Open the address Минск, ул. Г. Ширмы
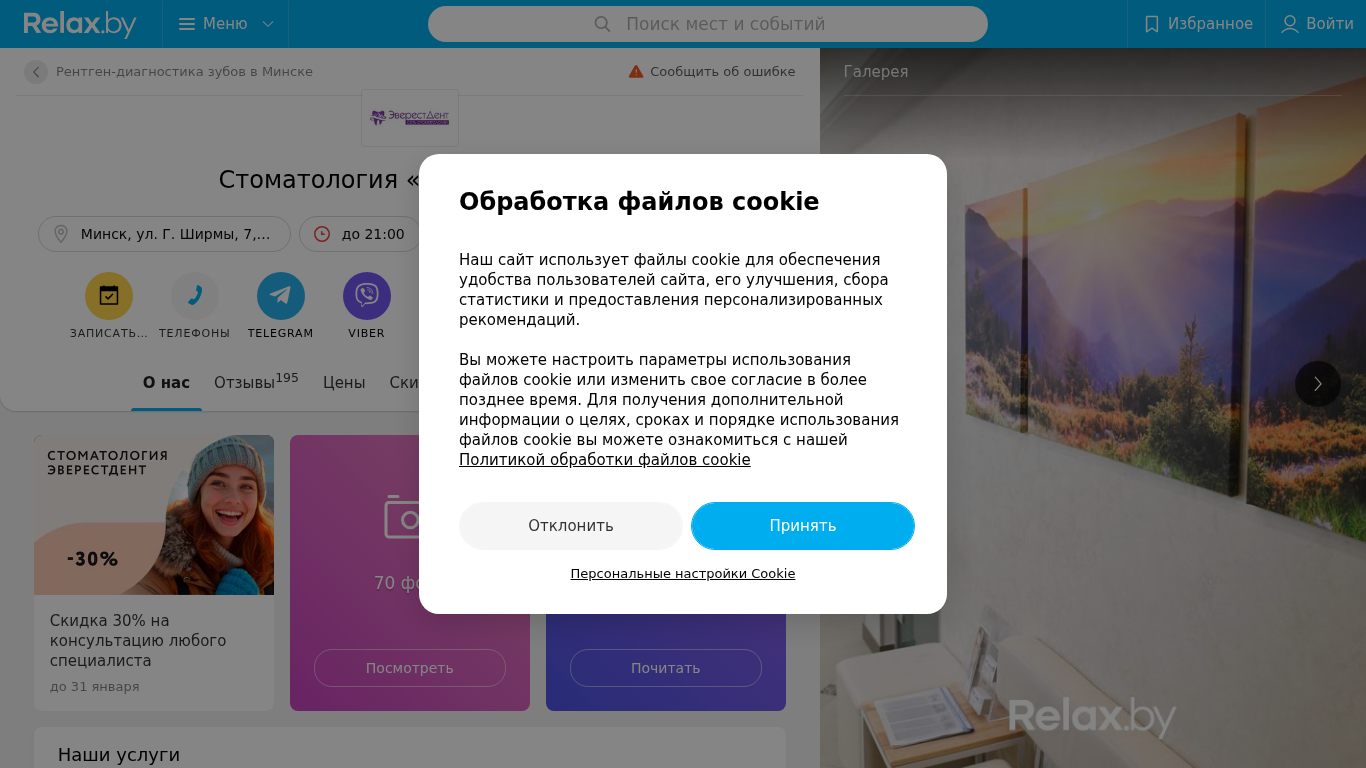 point(164,234)
